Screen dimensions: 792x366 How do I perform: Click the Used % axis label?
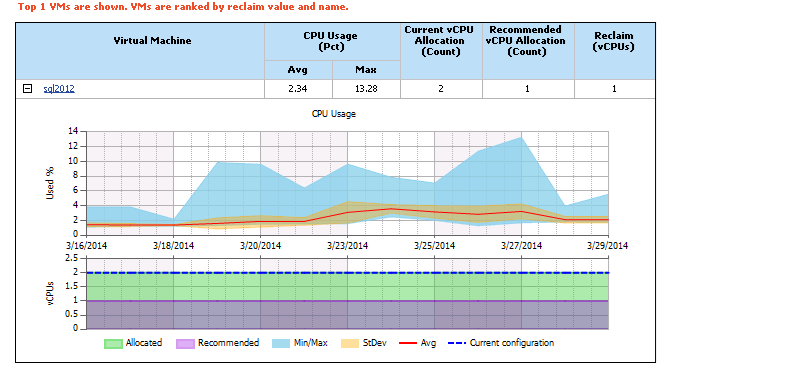point(50,183)
